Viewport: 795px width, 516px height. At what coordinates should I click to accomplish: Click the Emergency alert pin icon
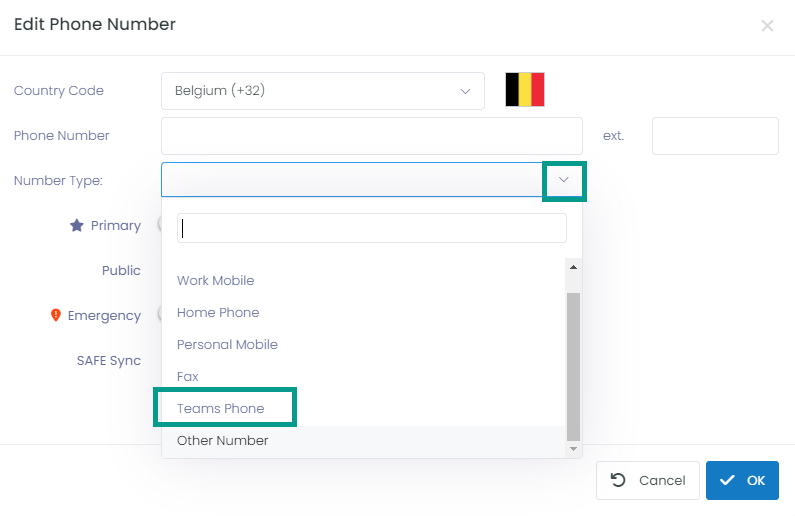point(56,315)
